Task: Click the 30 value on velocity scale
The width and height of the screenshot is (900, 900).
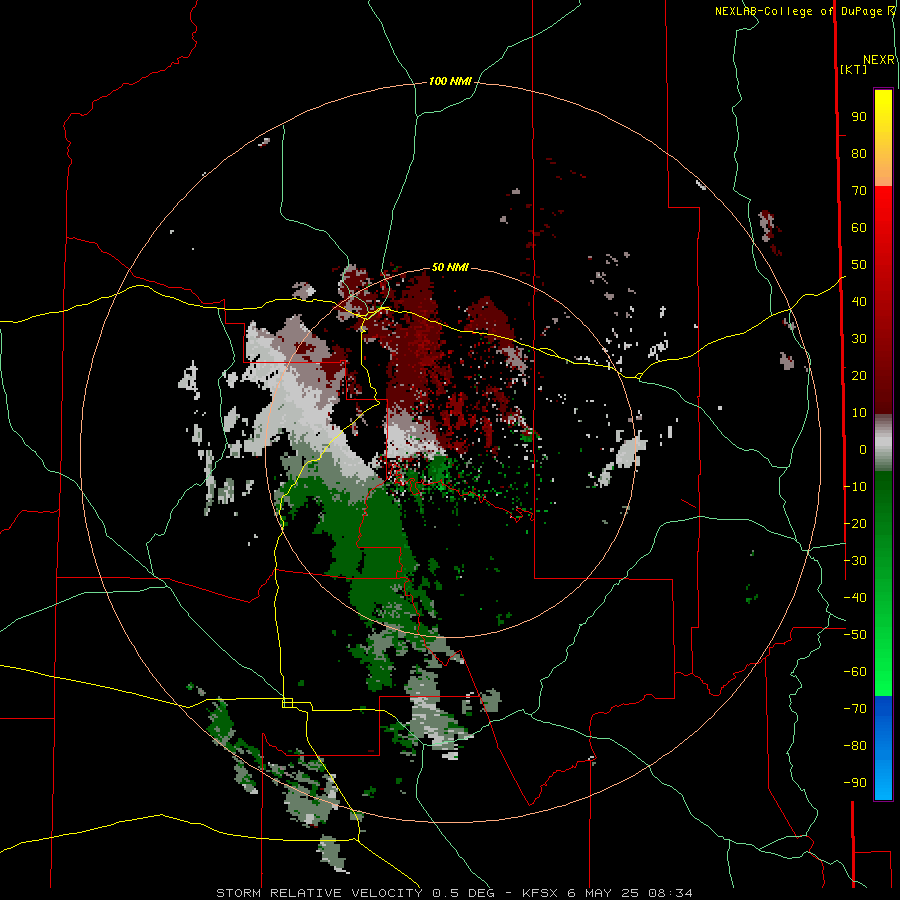Action: (x=859, y=339)
